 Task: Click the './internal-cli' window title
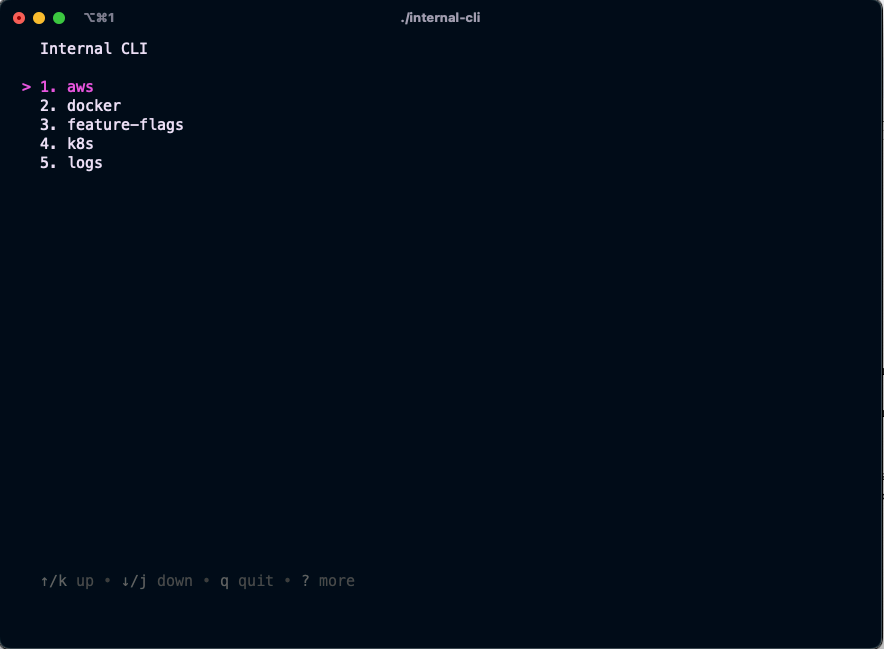pos(440,17)
